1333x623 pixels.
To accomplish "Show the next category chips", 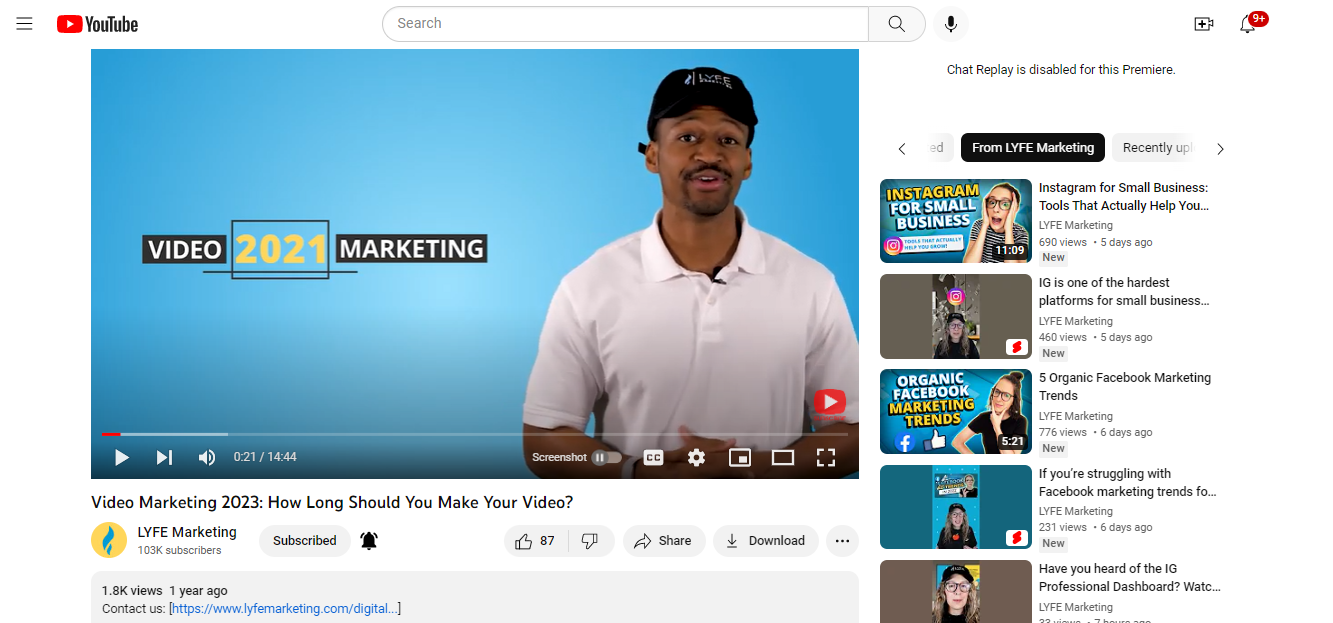I will (1220, 148).
